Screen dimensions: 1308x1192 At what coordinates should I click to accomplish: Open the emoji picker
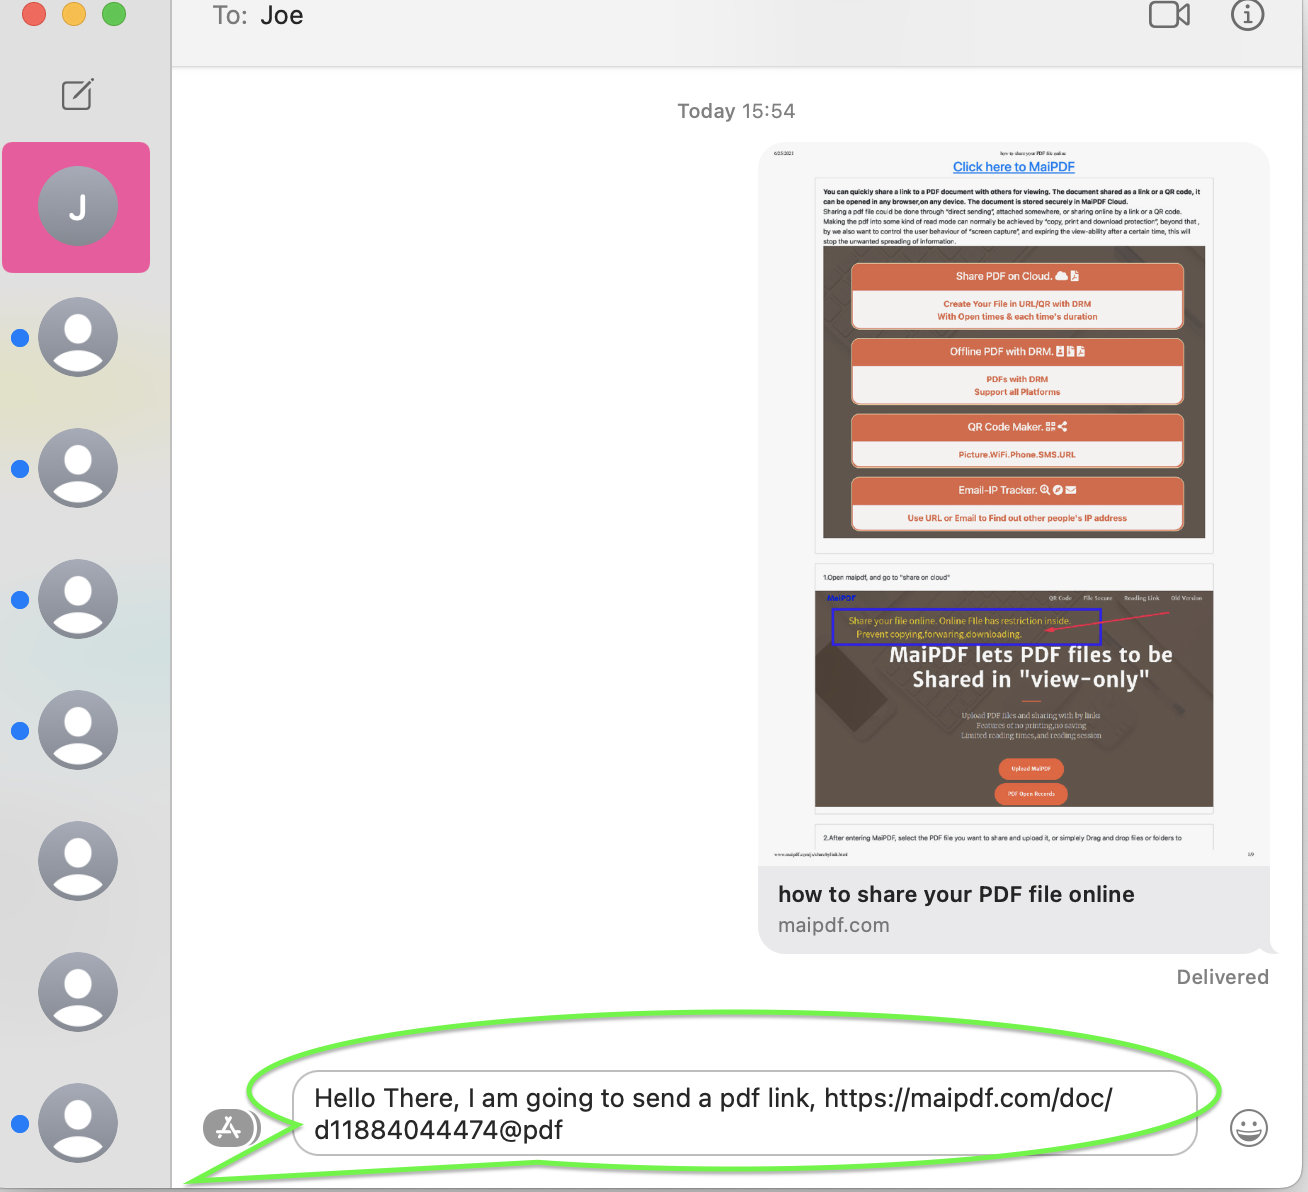[1248, 1128]
